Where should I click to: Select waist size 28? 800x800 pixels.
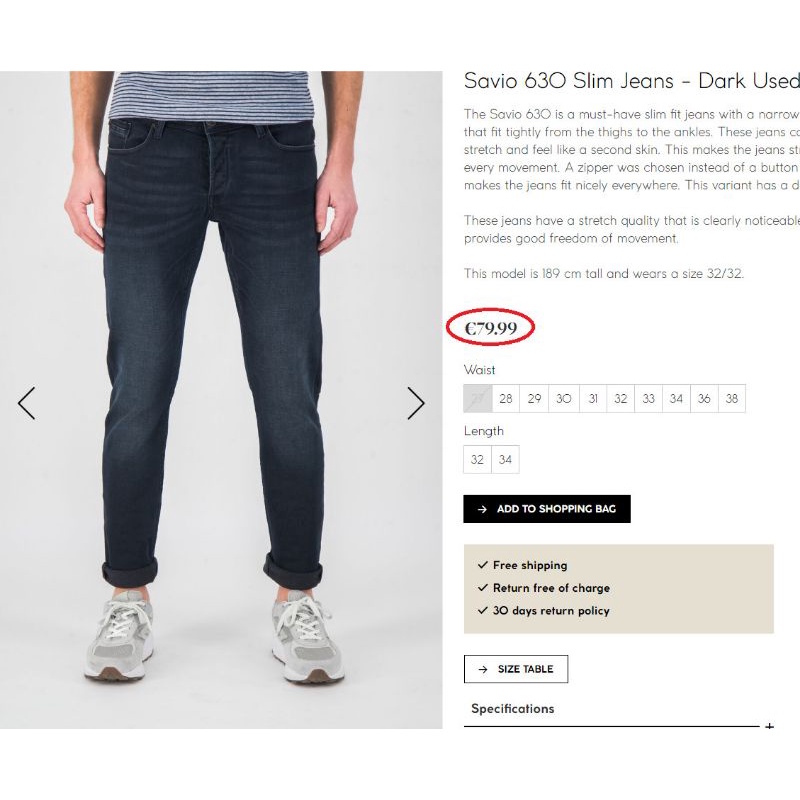(x=506, y=399)
